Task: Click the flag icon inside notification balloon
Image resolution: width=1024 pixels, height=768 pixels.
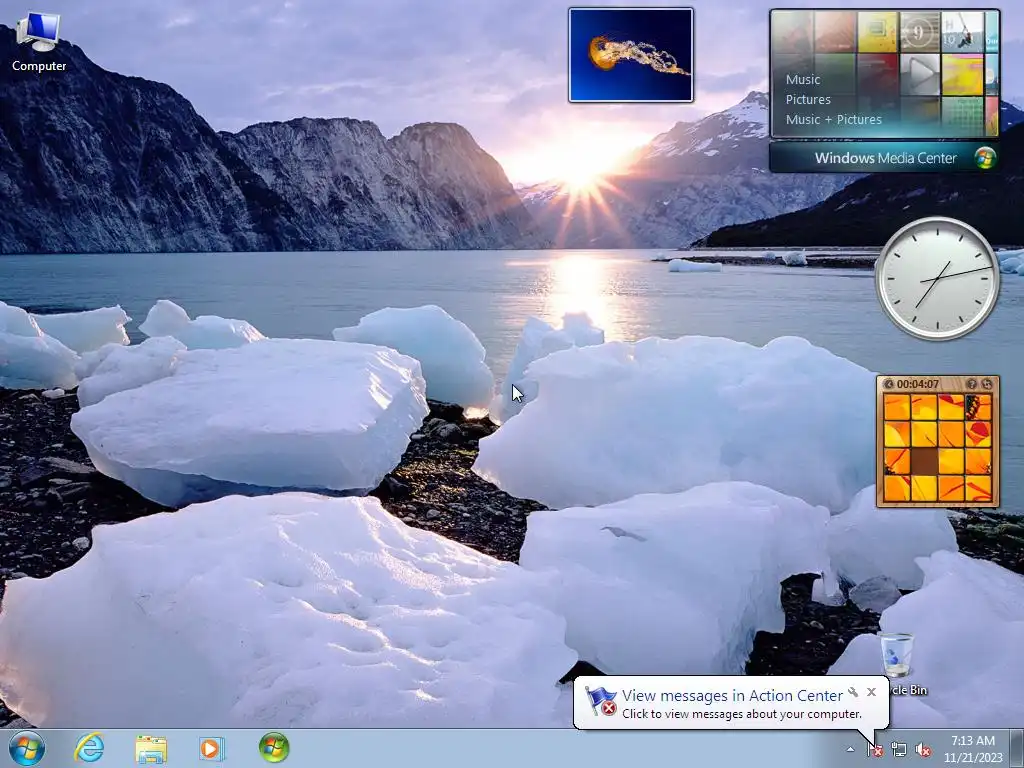Action: tap(601, 701)
